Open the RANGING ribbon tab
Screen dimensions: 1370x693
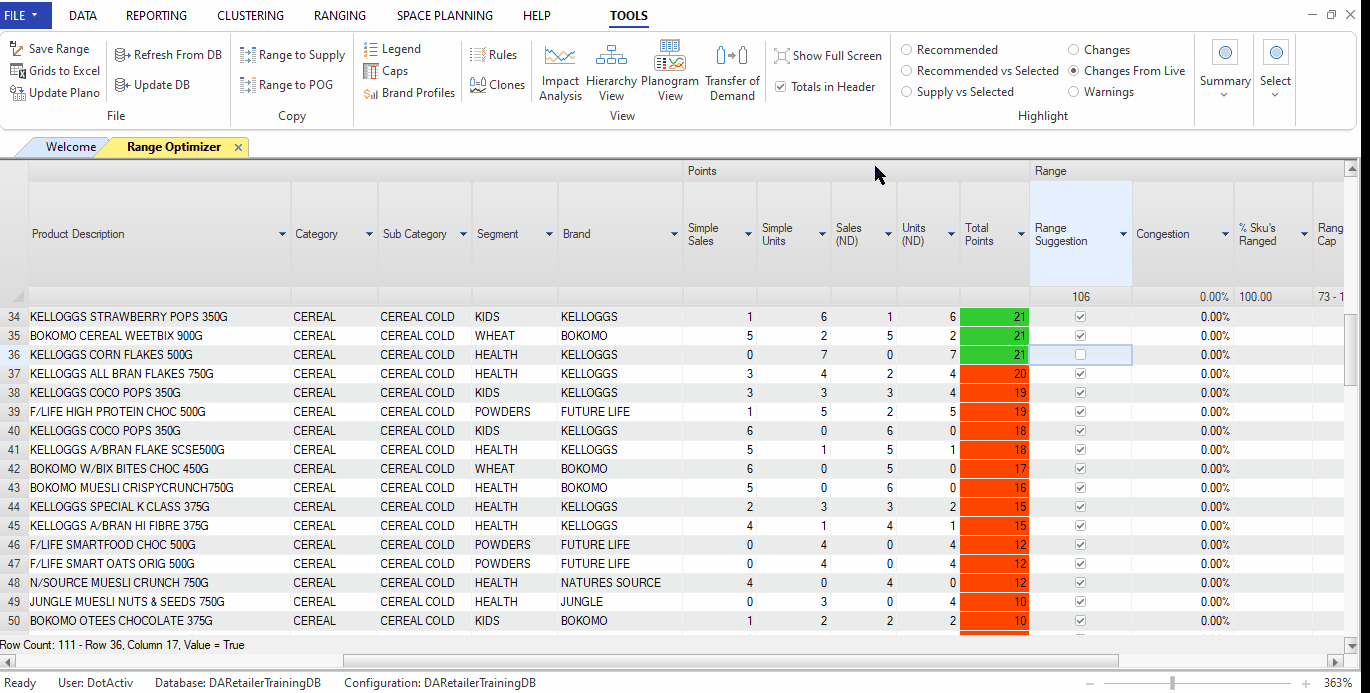340,16
